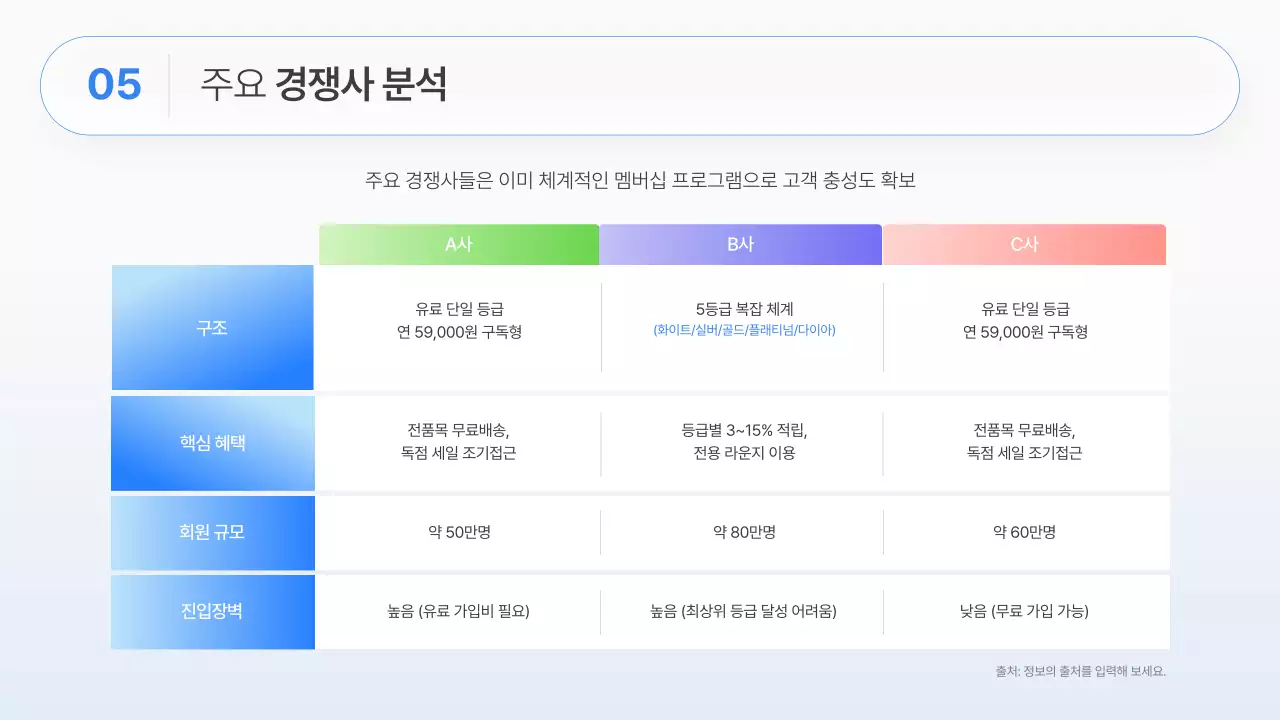Click the 회원 규모 row label

coord(212,532)
